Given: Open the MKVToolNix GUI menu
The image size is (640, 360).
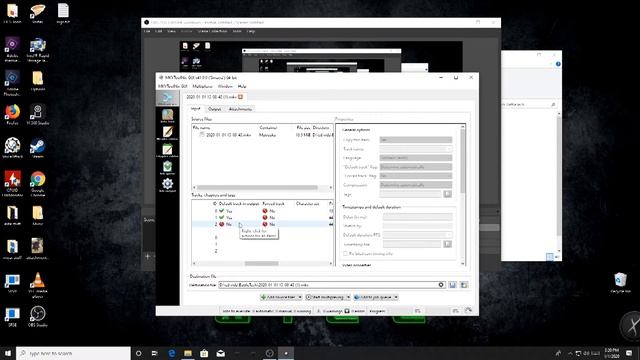Looking at the screenshot, I should 172,87.
